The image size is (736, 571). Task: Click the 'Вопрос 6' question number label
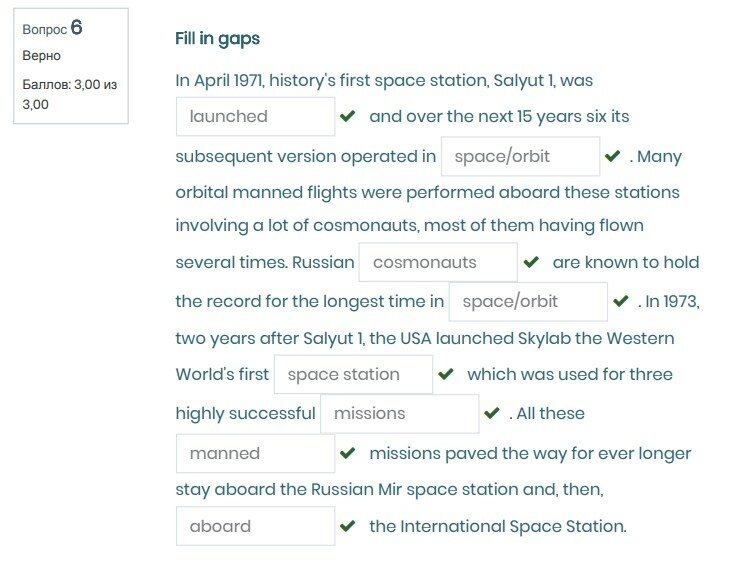click(52, 28)
